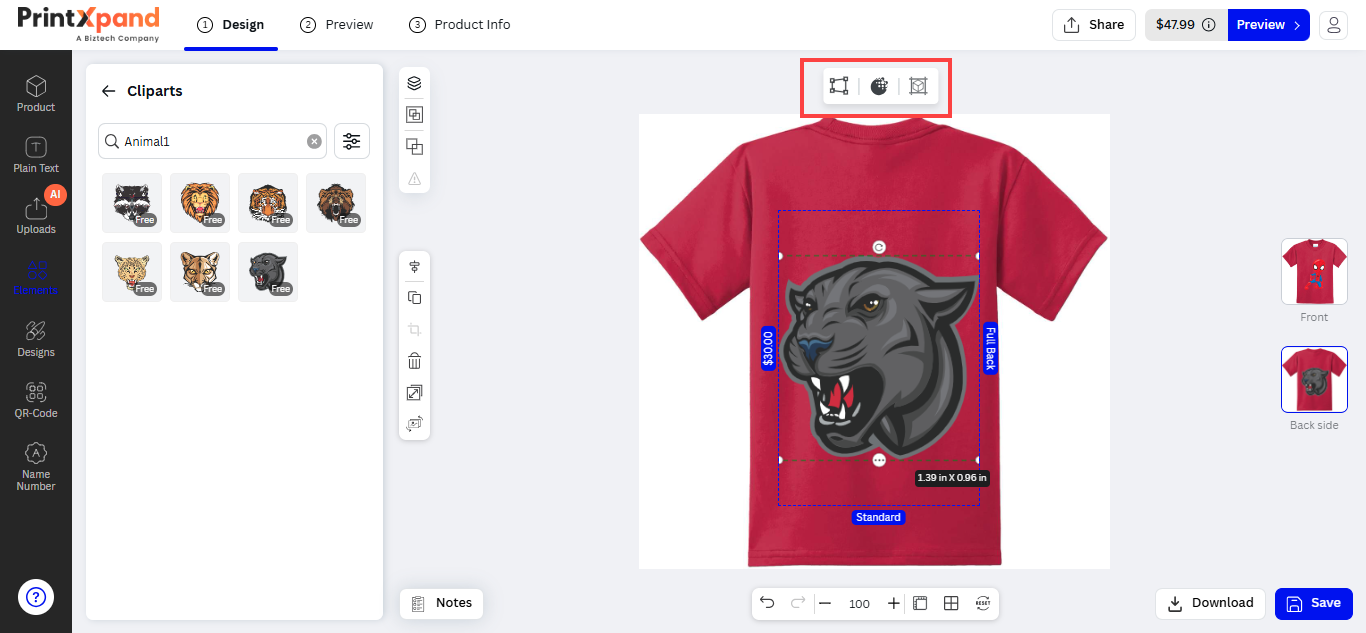Click the Reset canvas icon

point(983,603)
